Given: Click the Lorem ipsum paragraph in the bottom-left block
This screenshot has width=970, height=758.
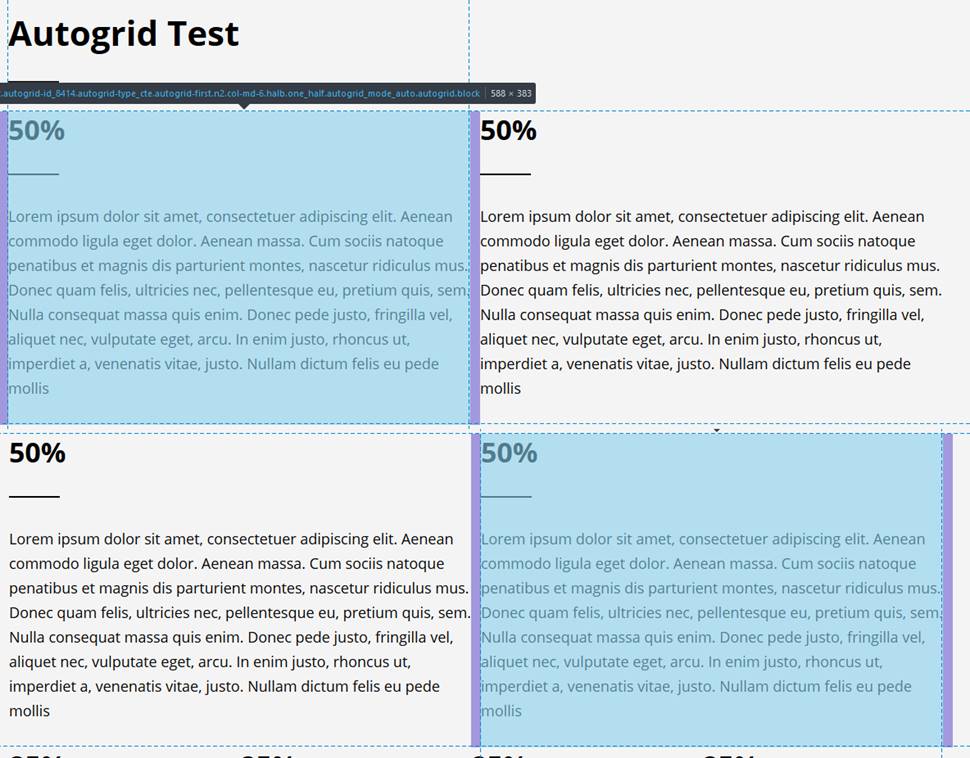Looking at the screenshot, I should click(238, 624).
